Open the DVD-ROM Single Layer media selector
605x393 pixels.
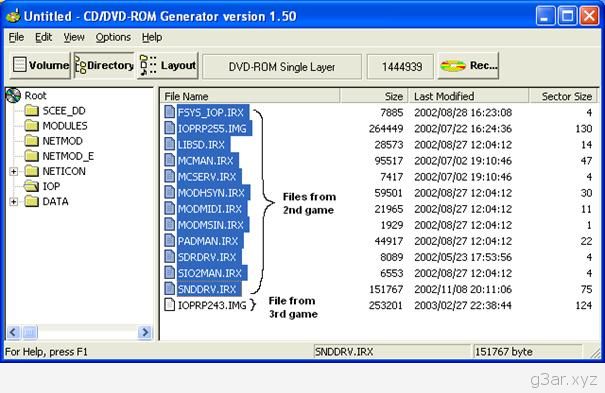click(x=282, y=67)
